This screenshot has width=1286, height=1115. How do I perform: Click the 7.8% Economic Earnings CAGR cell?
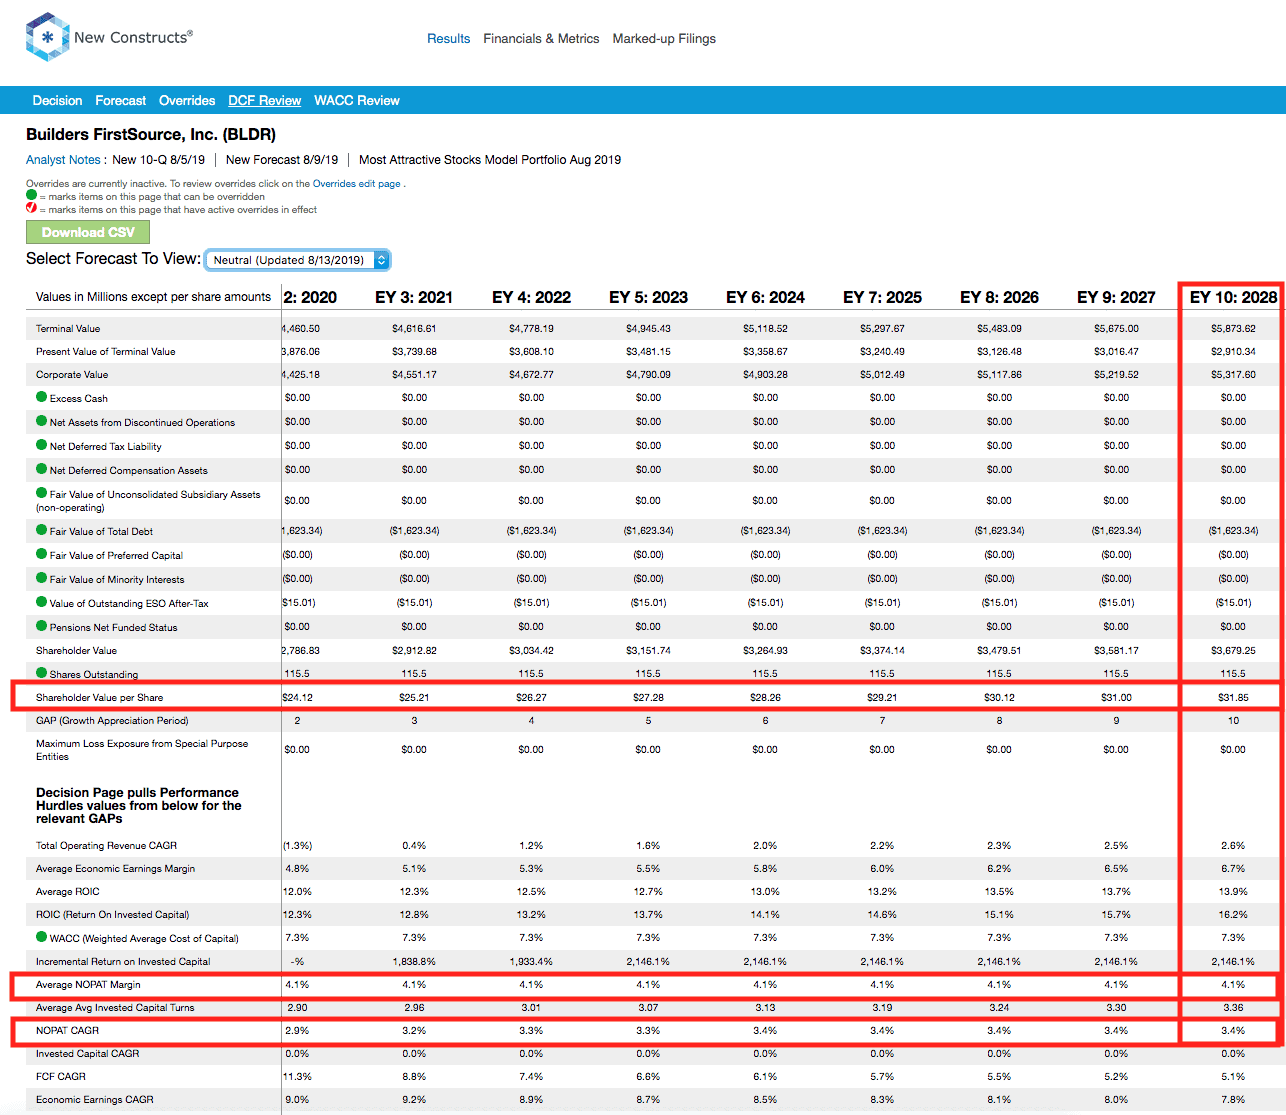pyautogui.click(x=1233, y=1100)
